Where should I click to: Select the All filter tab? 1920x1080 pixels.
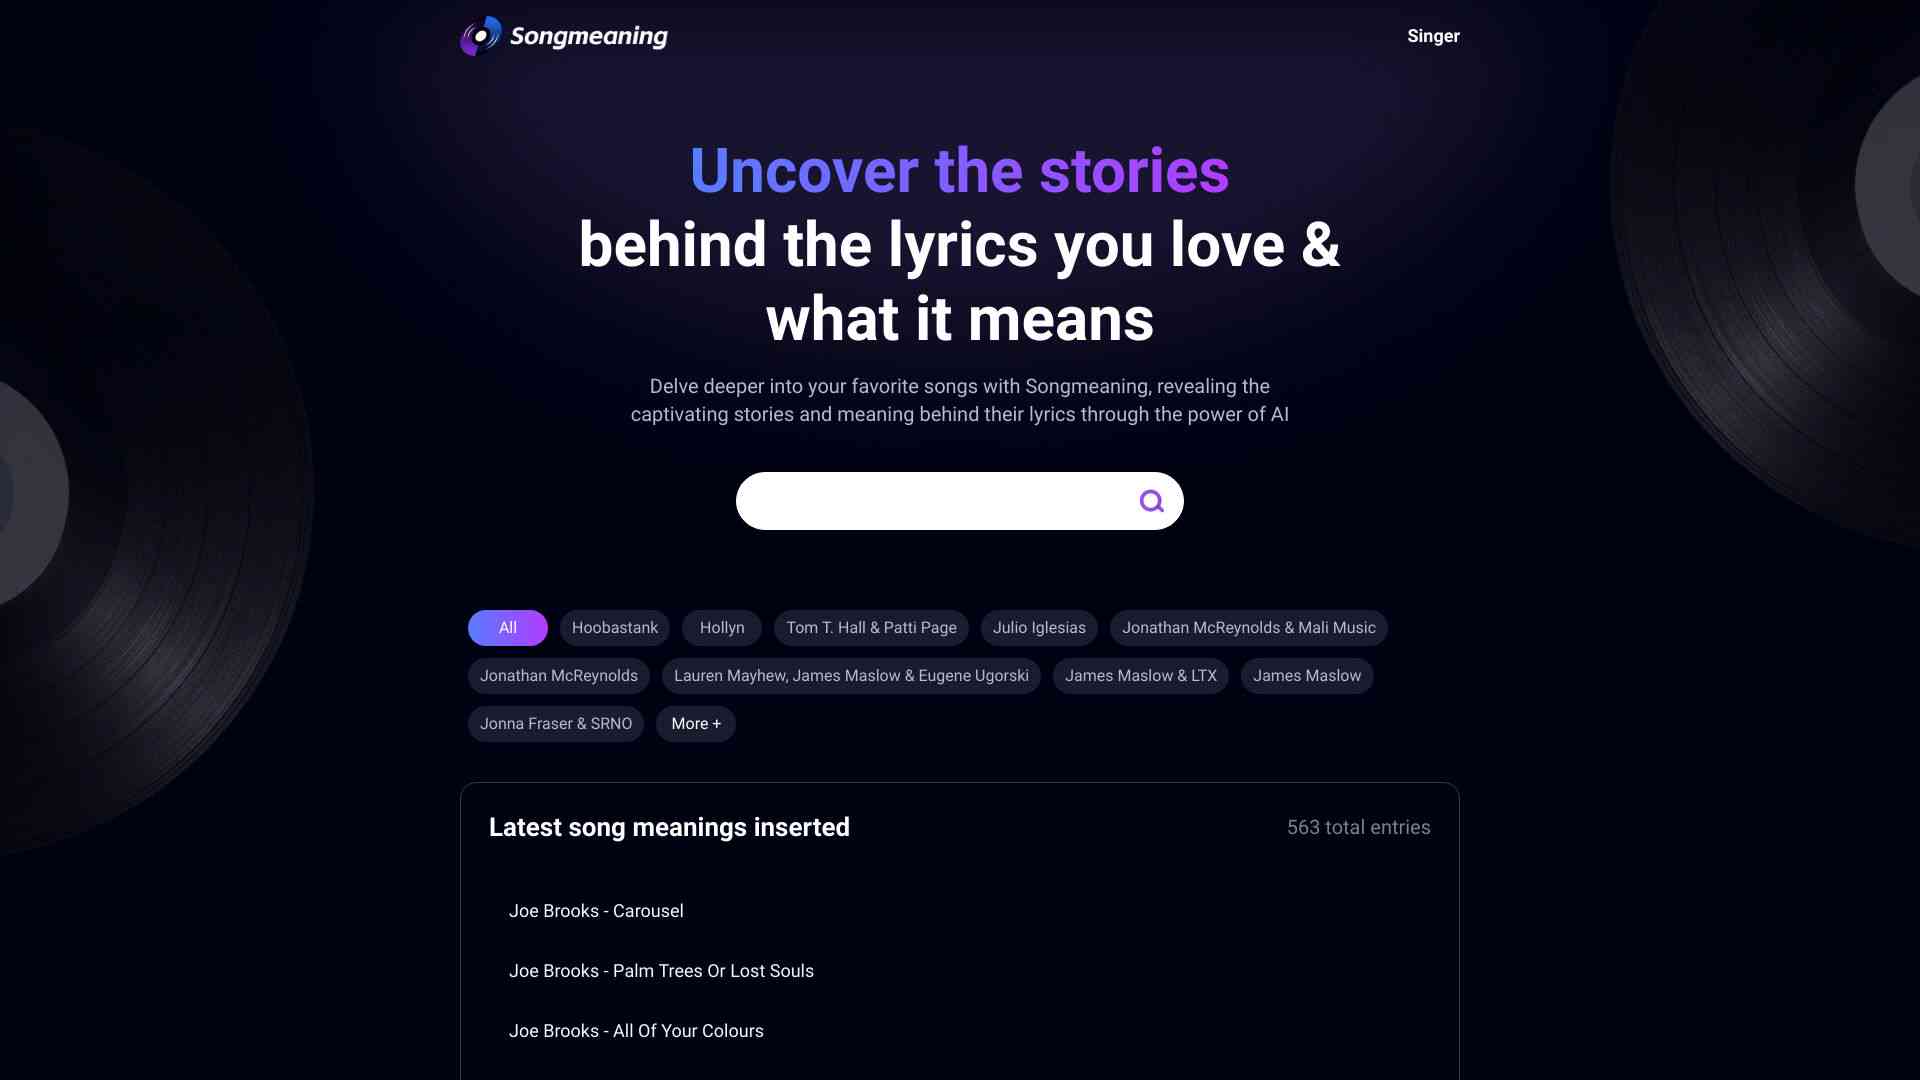pyautogui.click(x=506, y=628)
